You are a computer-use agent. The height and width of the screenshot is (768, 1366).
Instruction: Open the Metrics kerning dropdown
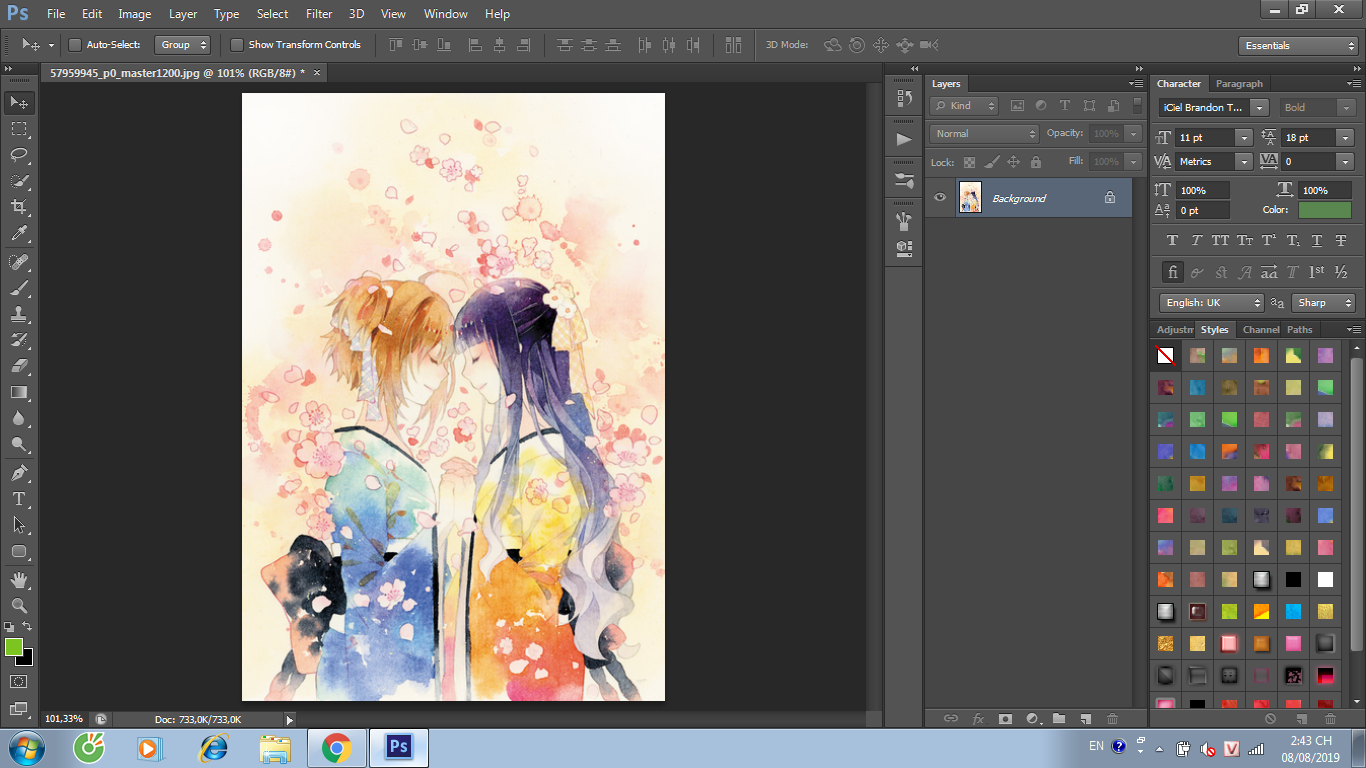tap(1243, 161)
